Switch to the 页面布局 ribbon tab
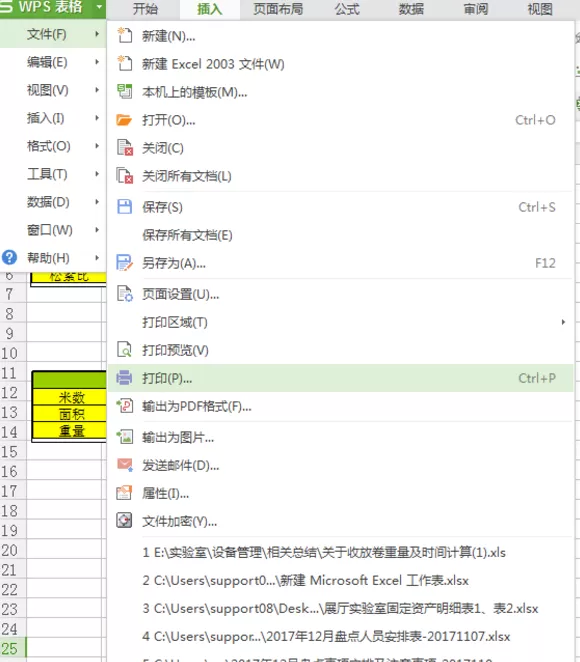Viewport: 580px width, 662px height. (278, 9)
